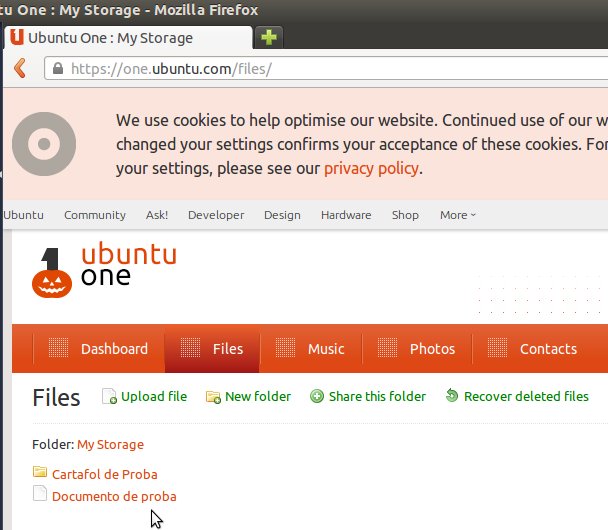Screen dimensions: 608x530
Task: Go to the Photos tab
Action: [417, 349]
